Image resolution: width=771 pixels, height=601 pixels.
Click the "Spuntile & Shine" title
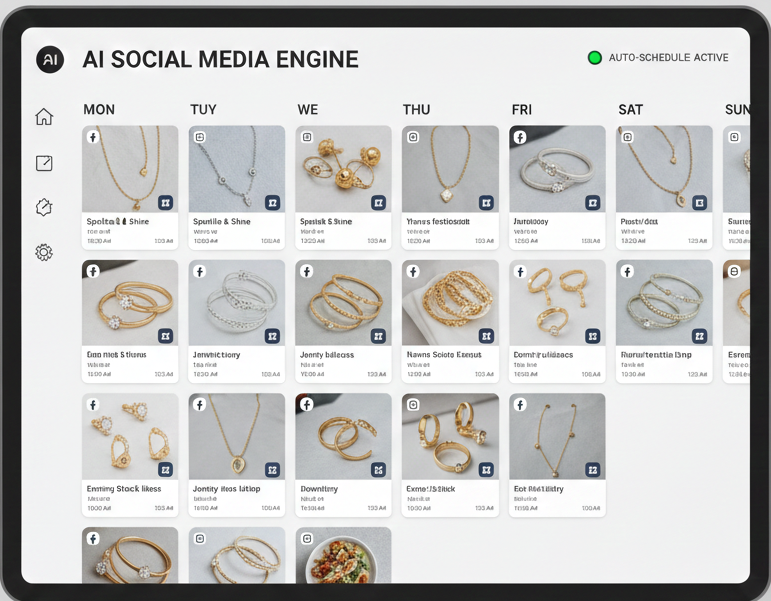coord(222,221)
